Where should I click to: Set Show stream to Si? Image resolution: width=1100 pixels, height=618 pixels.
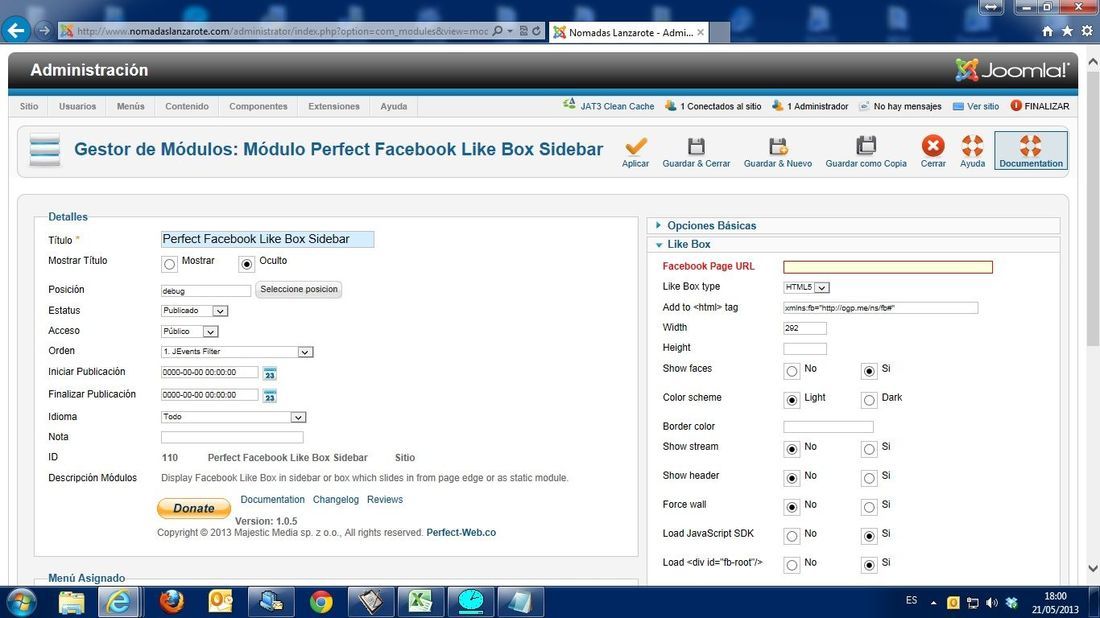click(x=869, y=449)
